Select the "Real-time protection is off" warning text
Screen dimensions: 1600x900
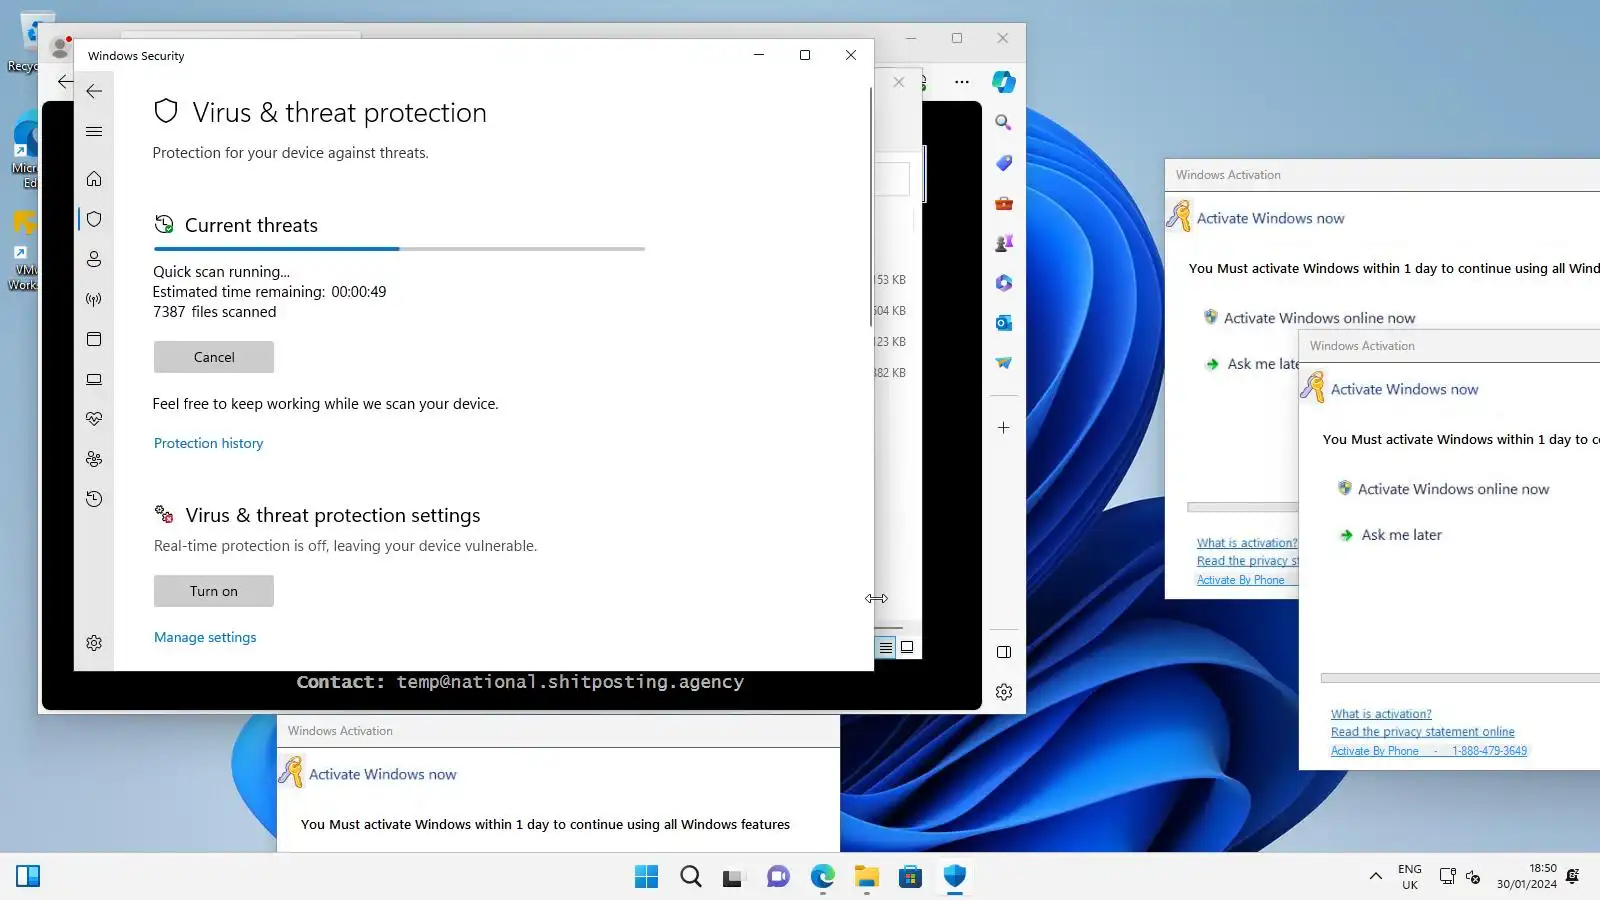coord(345,546)
